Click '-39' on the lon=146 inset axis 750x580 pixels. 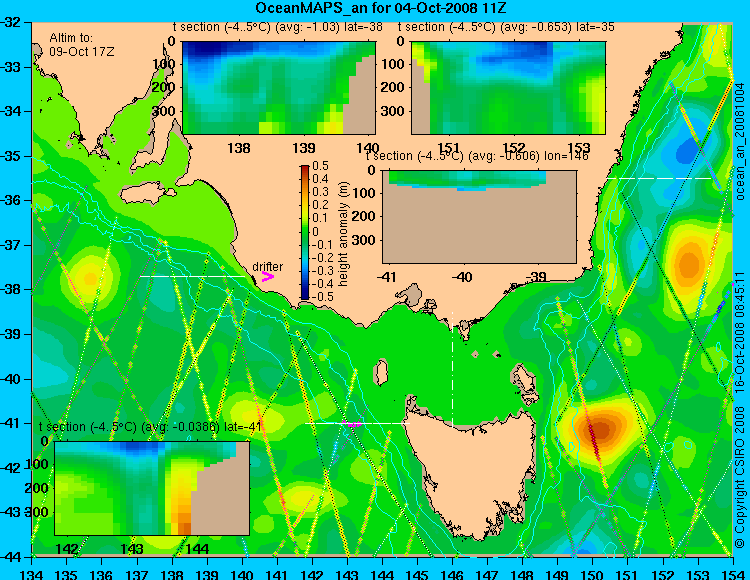pyautogui.click(x=535, y=276)
